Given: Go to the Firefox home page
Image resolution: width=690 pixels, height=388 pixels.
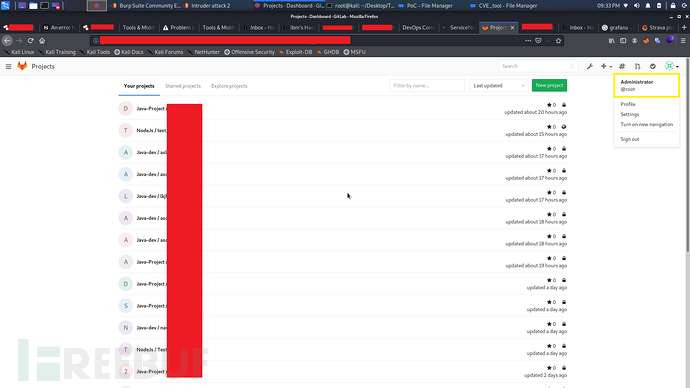Looking at the screenshot, I should (x=42, y=40).
